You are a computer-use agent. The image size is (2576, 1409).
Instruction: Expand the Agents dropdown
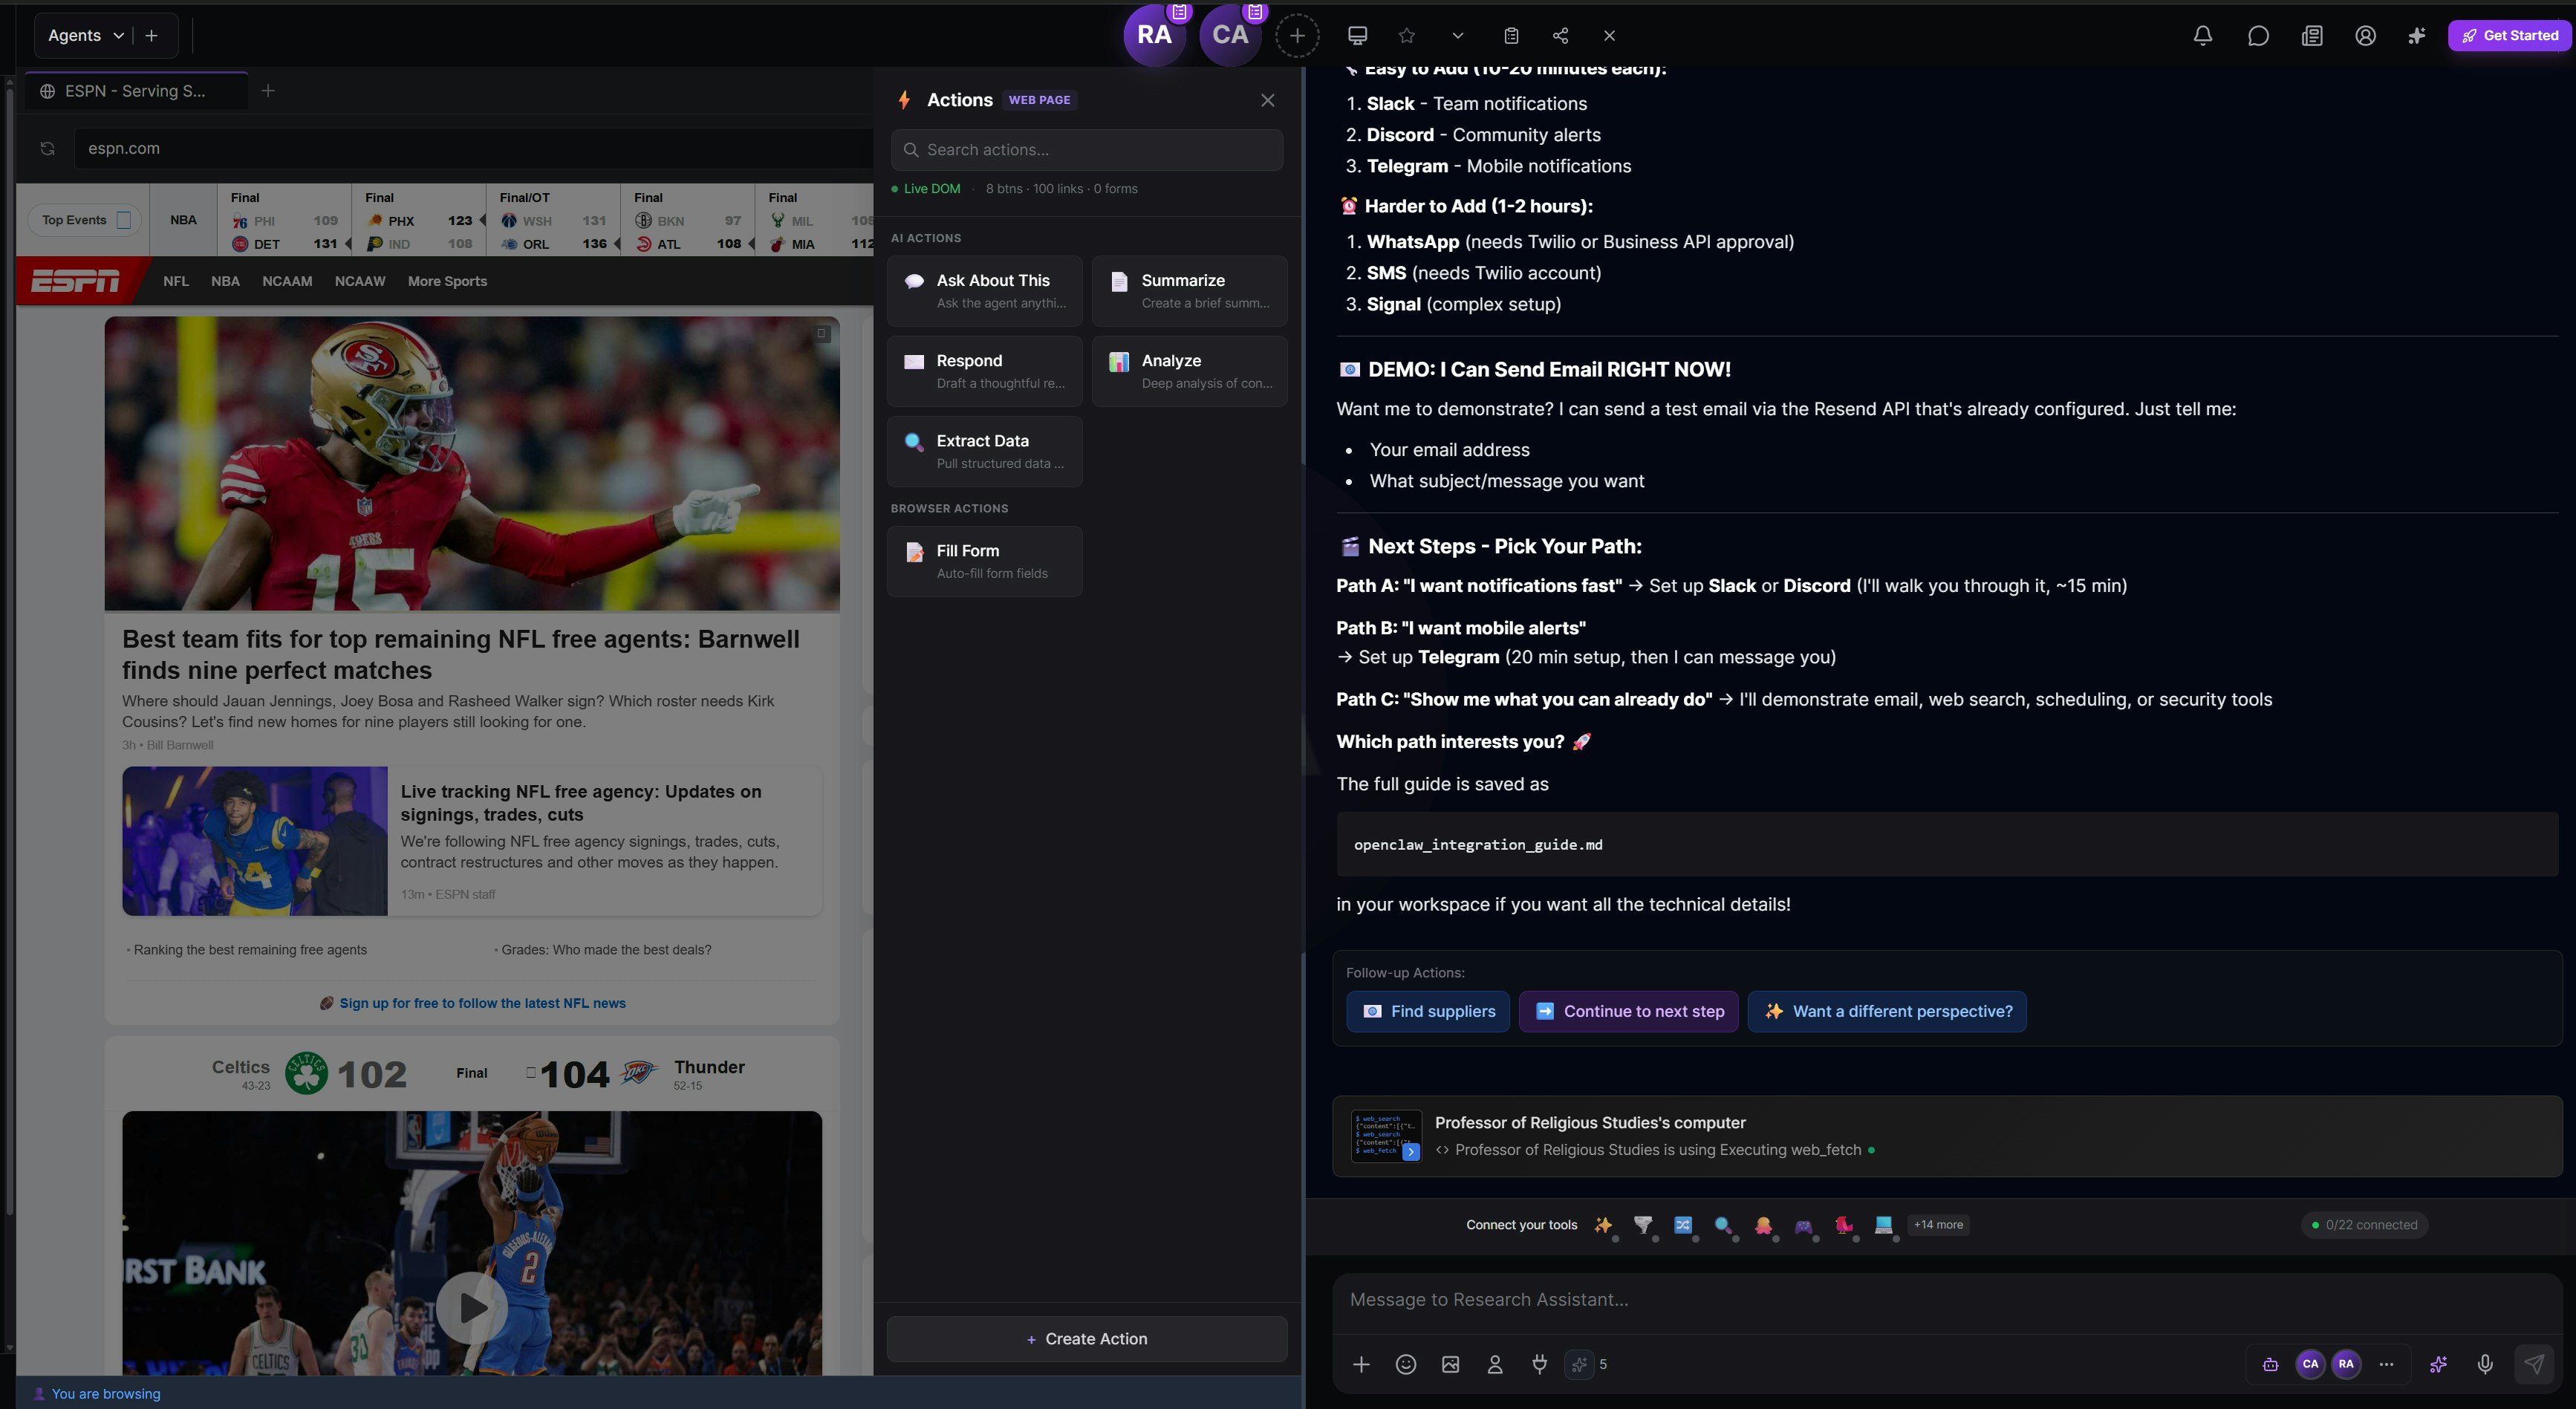tap(86, 36)
